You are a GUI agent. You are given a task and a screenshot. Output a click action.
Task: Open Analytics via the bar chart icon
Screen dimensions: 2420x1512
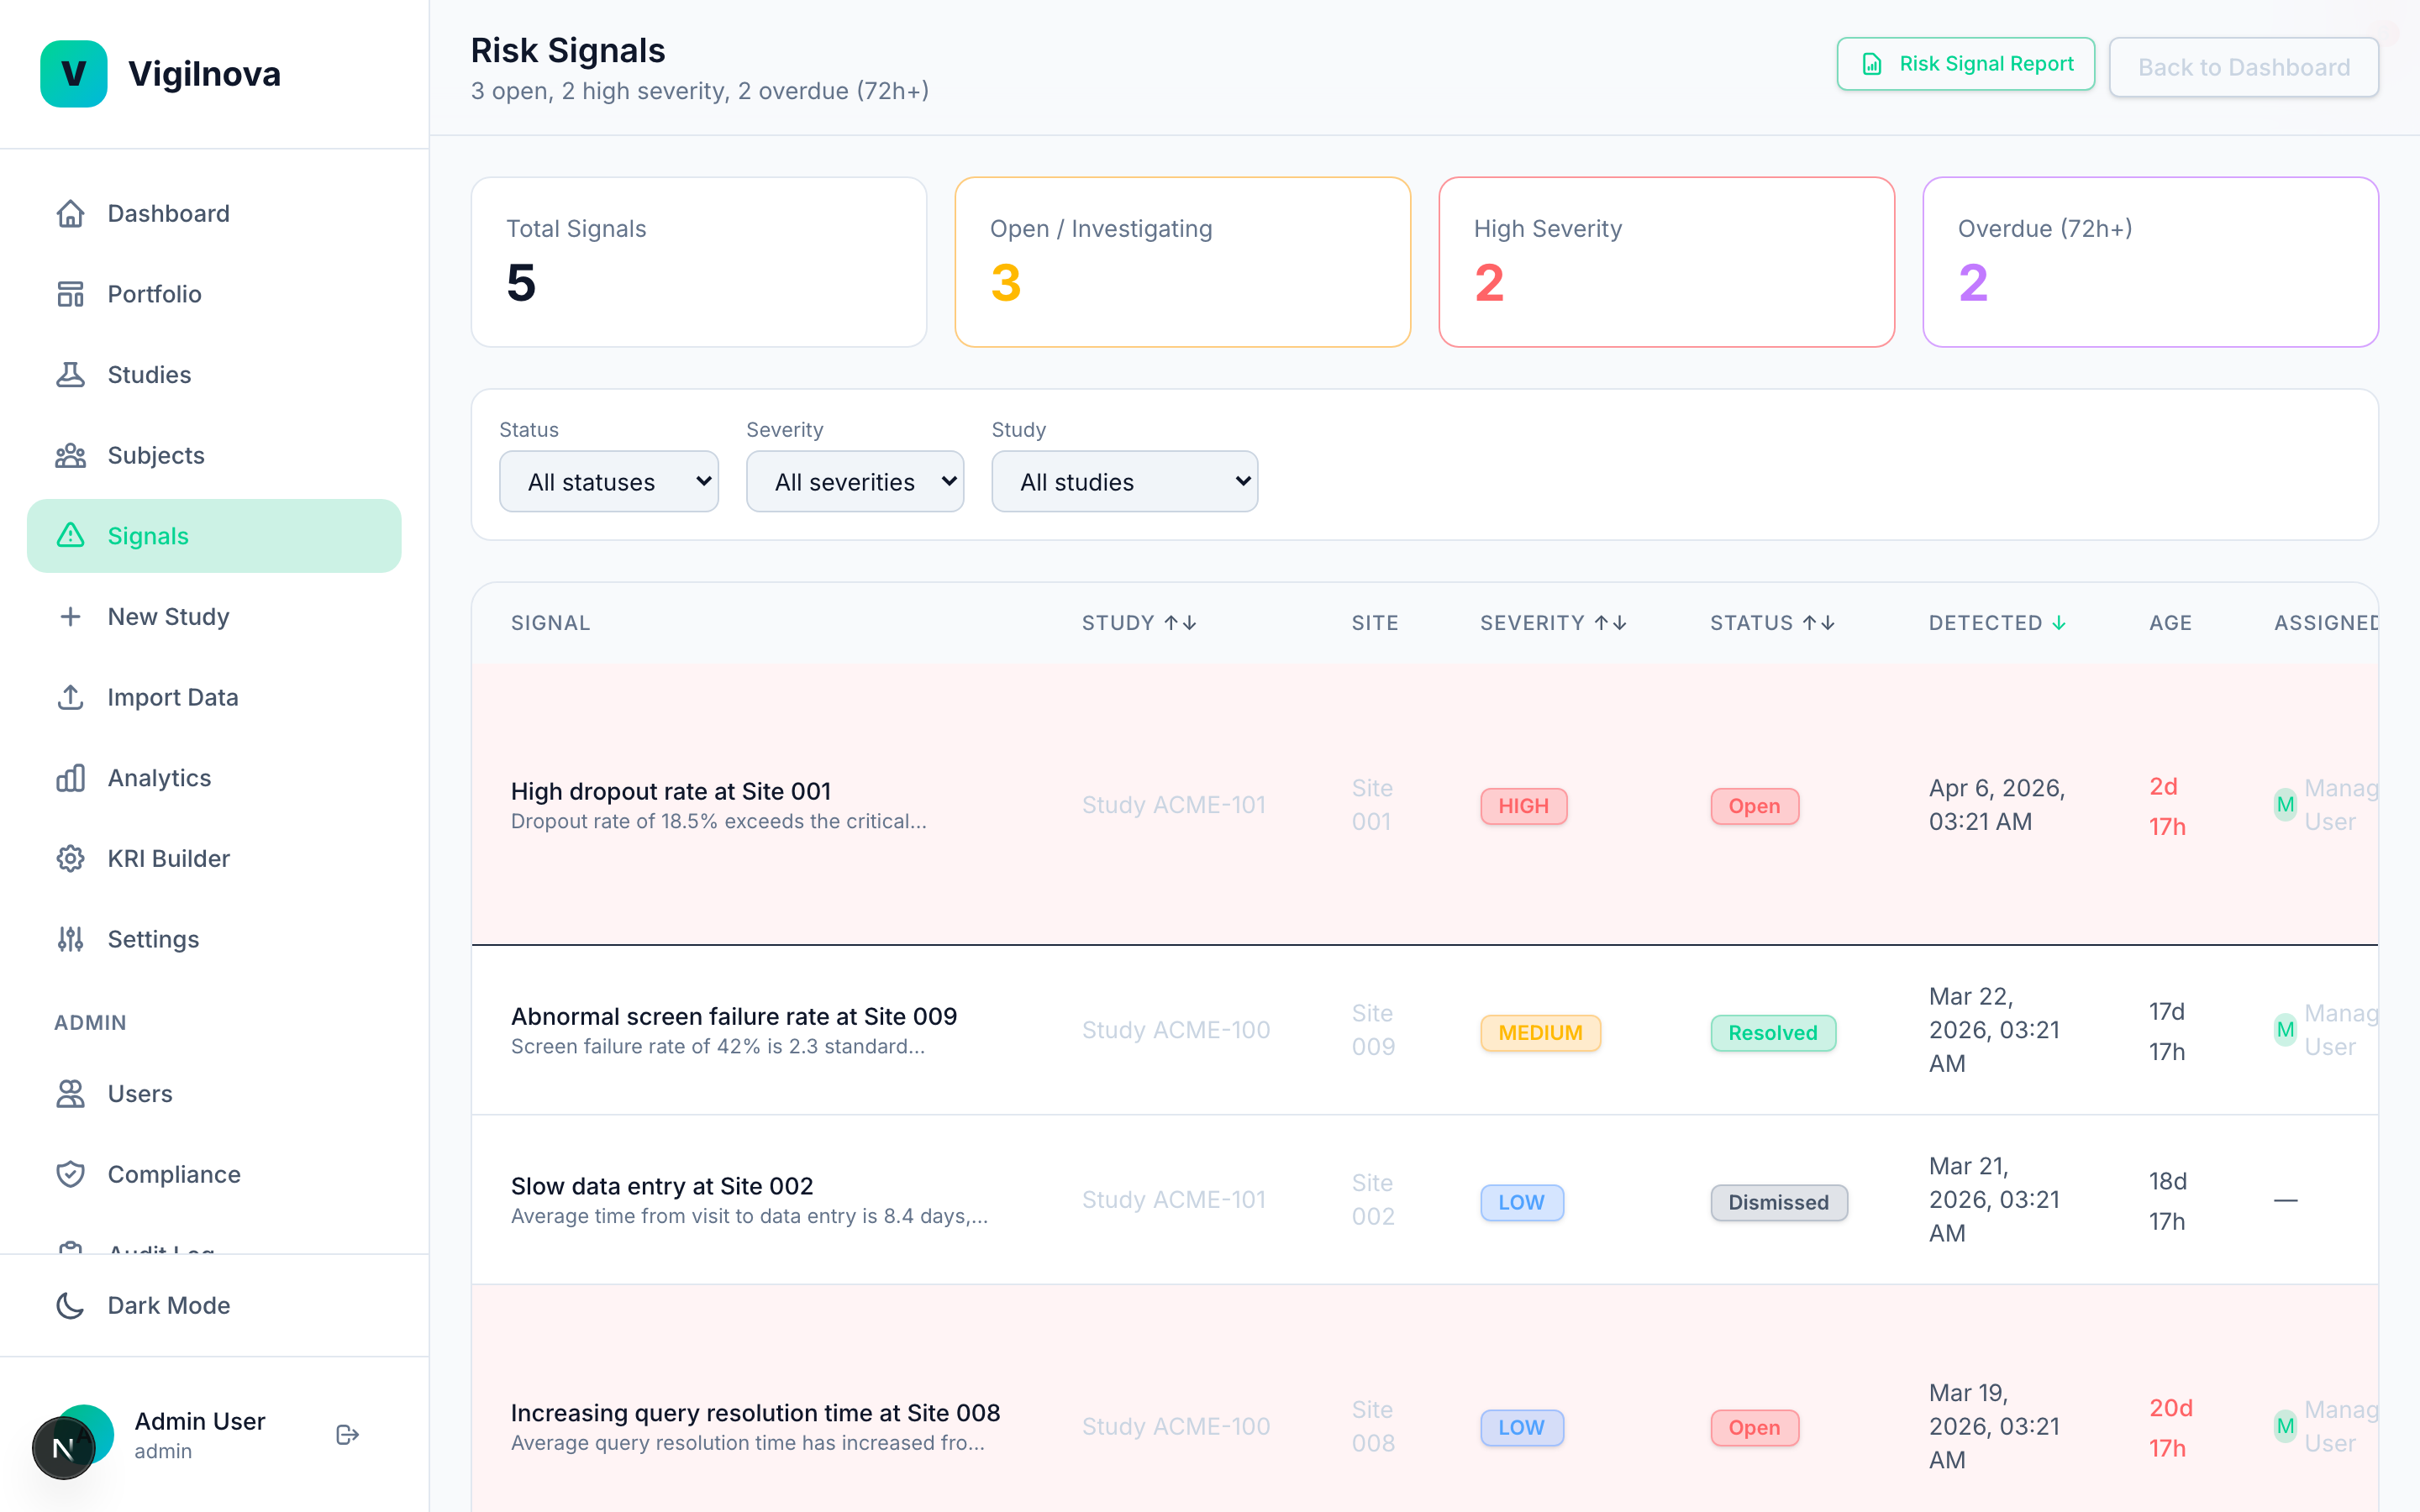[x=71, y=778]
